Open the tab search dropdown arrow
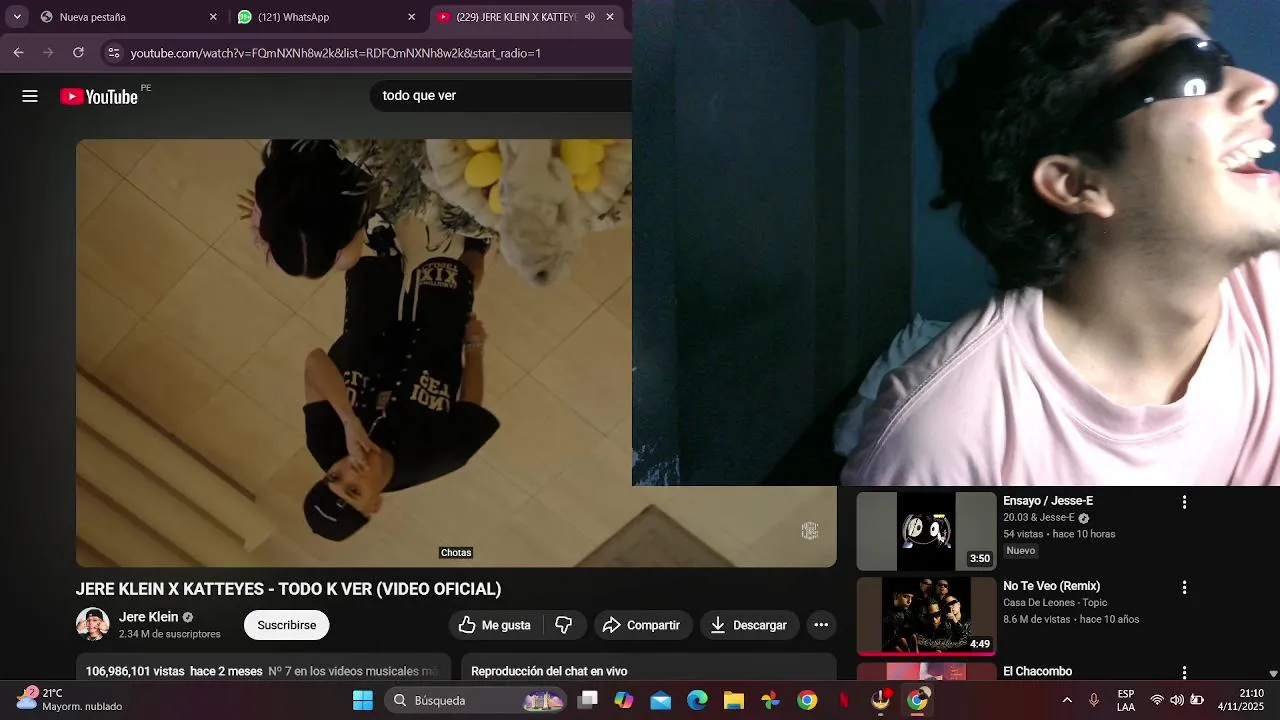1280x720 pixels. [17, 17]
